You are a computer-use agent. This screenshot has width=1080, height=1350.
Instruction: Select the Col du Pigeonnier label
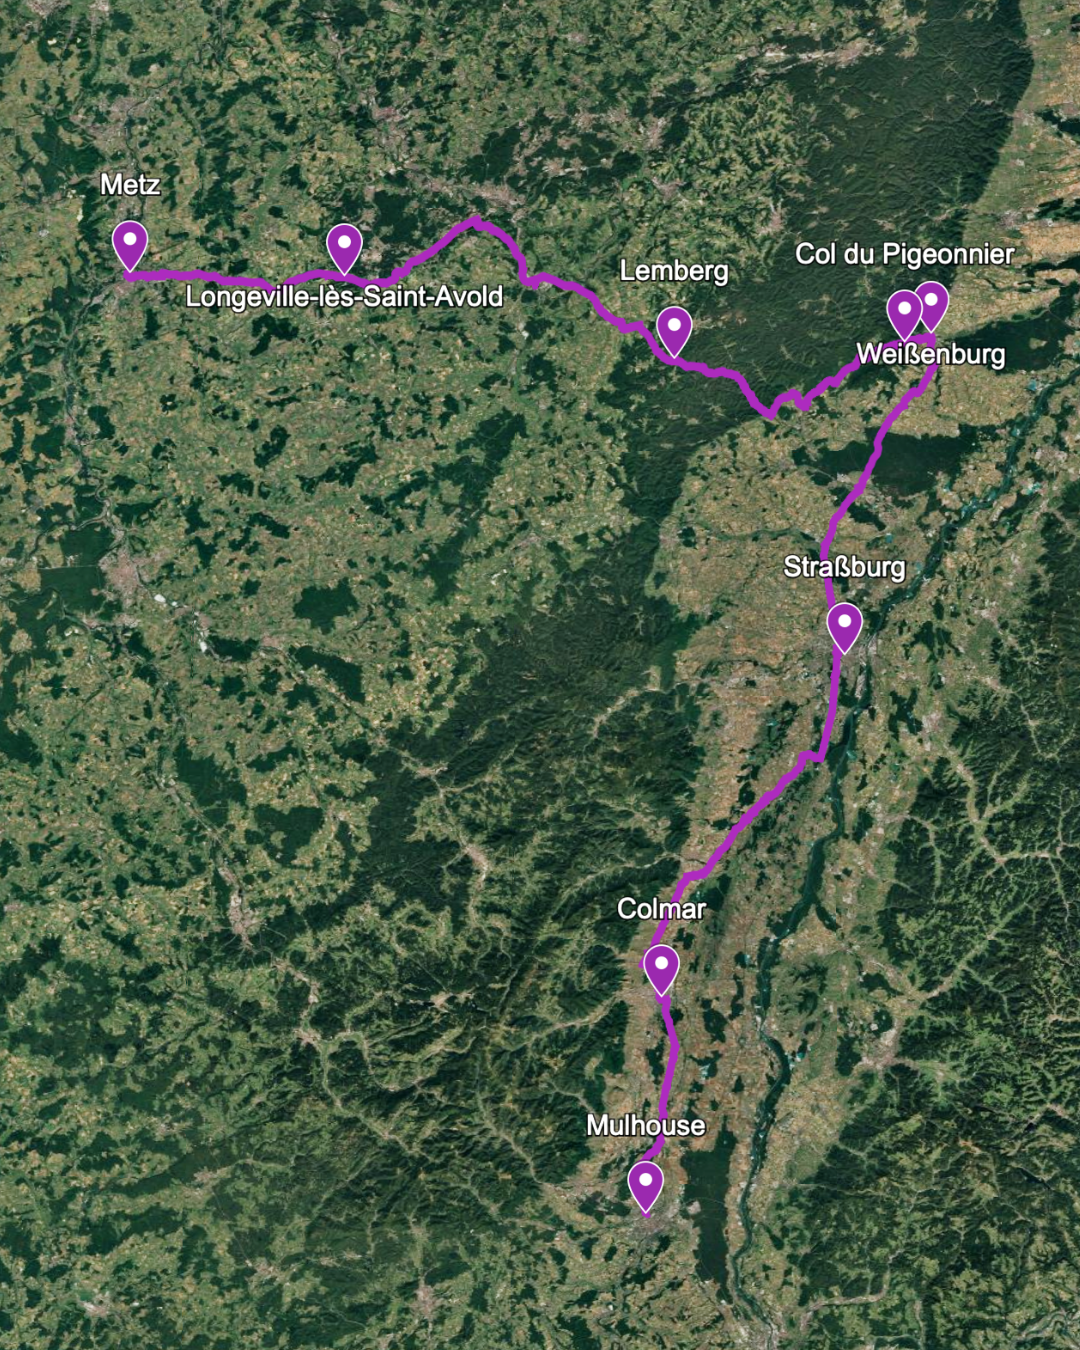tap(904, 254)
